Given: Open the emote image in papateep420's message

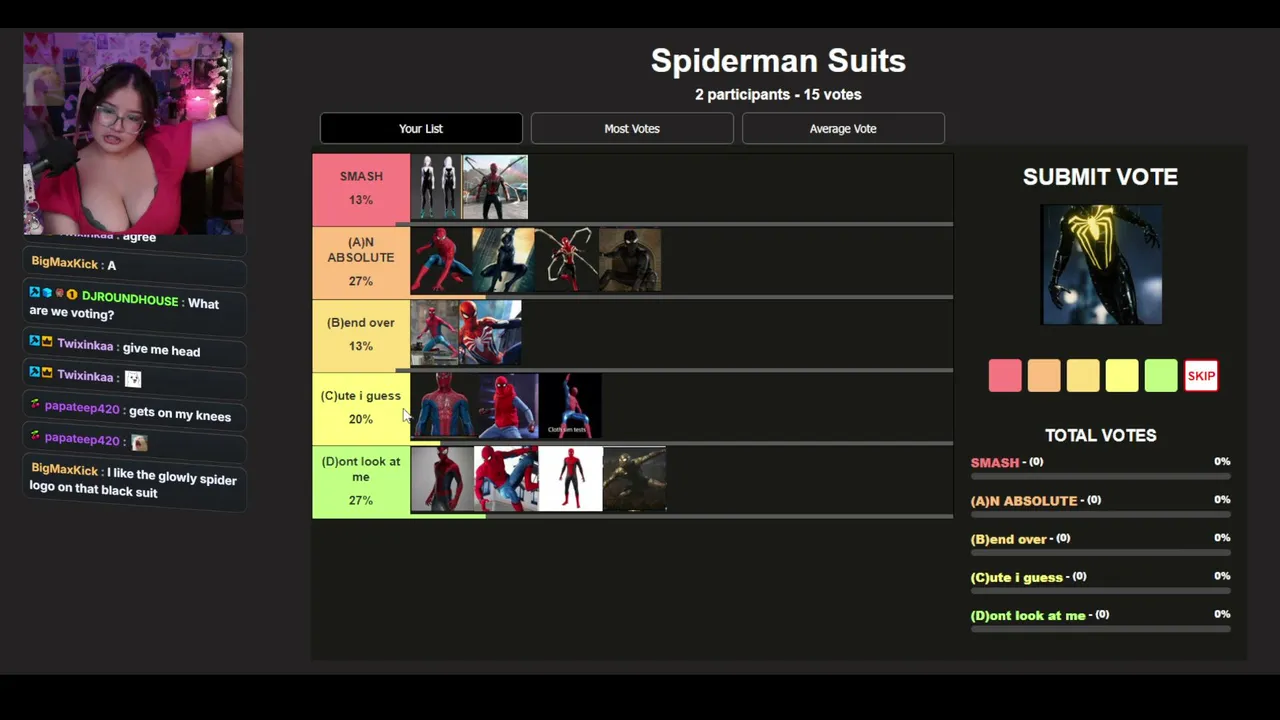Looking at the screenshot, I should pyautogui.click(x=139, y=442).
